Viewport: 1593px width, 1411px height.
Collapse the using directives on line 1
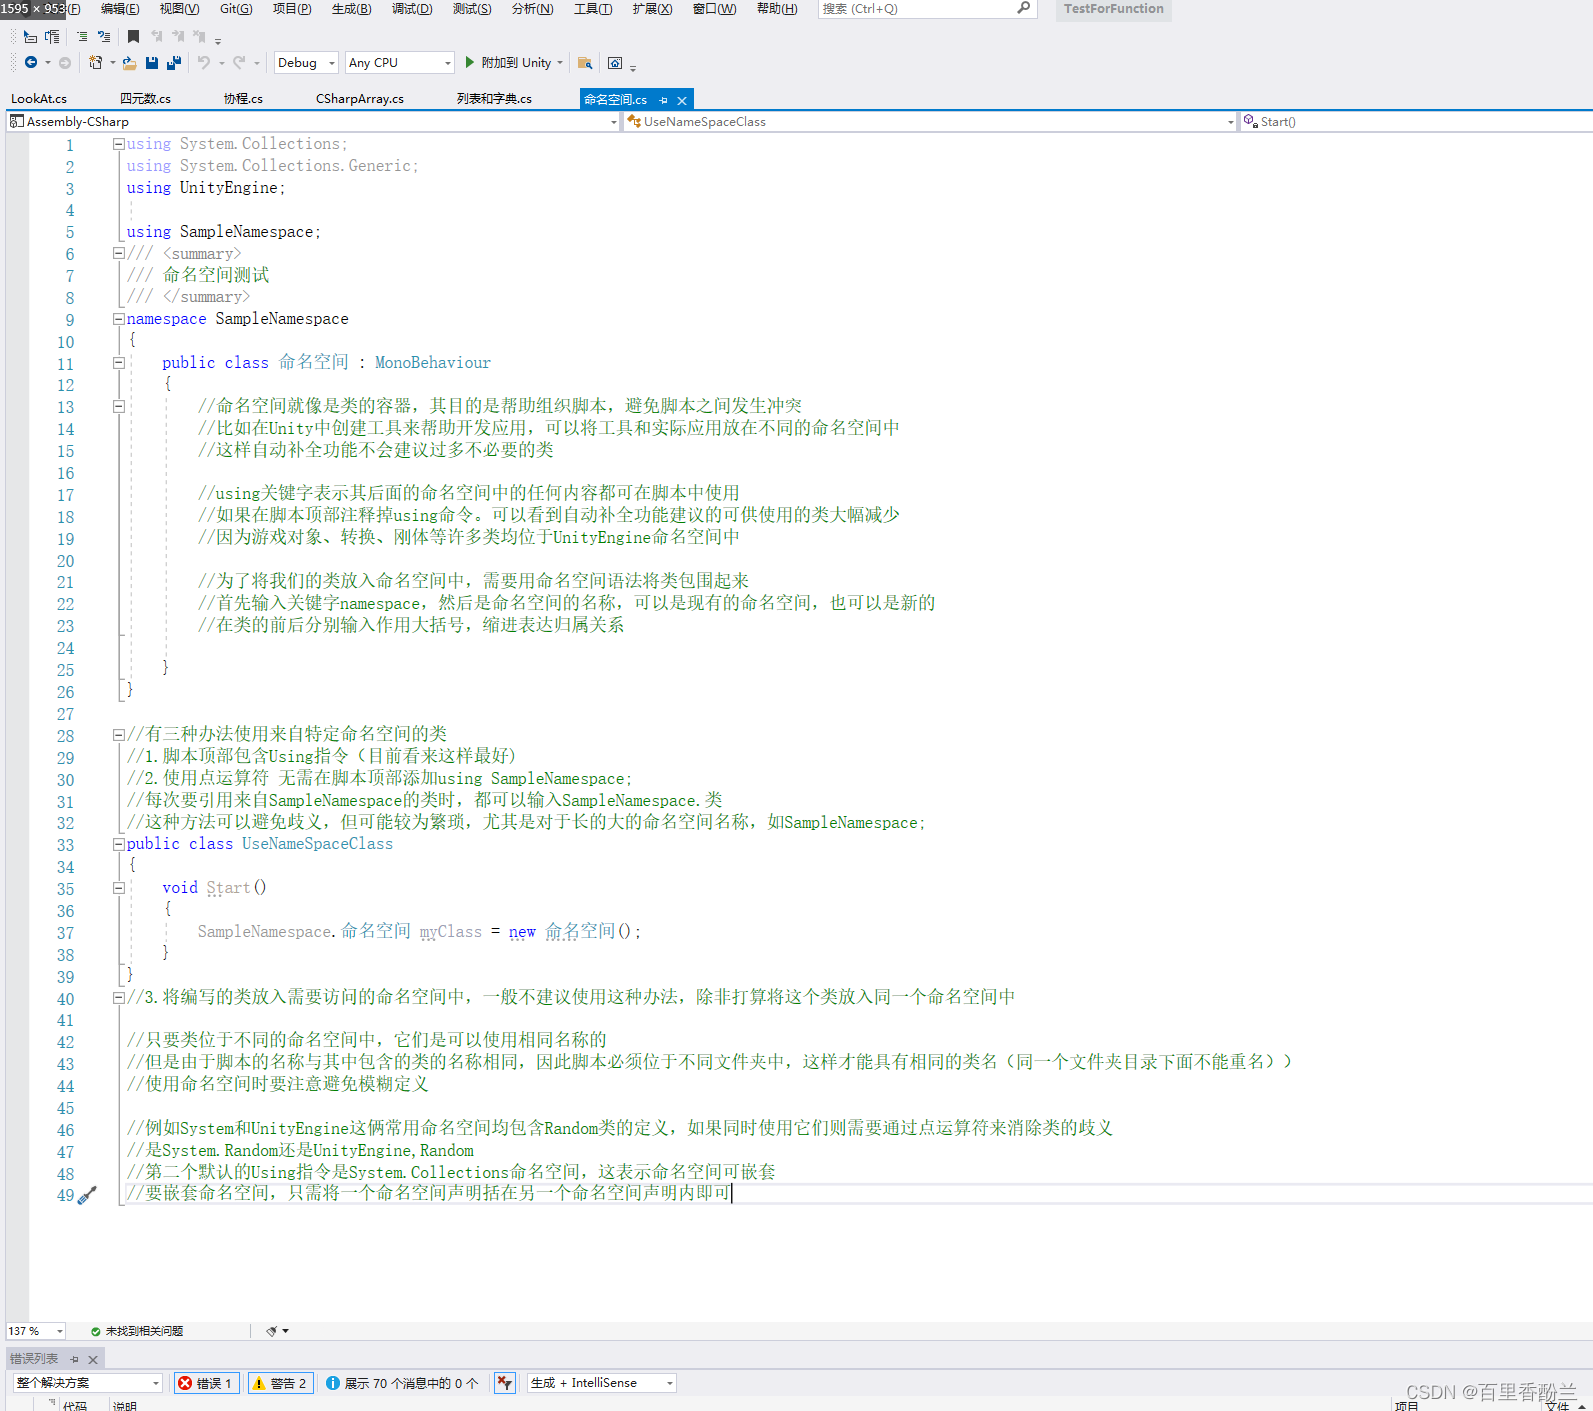pyautogui.click(x=119, y=144)
